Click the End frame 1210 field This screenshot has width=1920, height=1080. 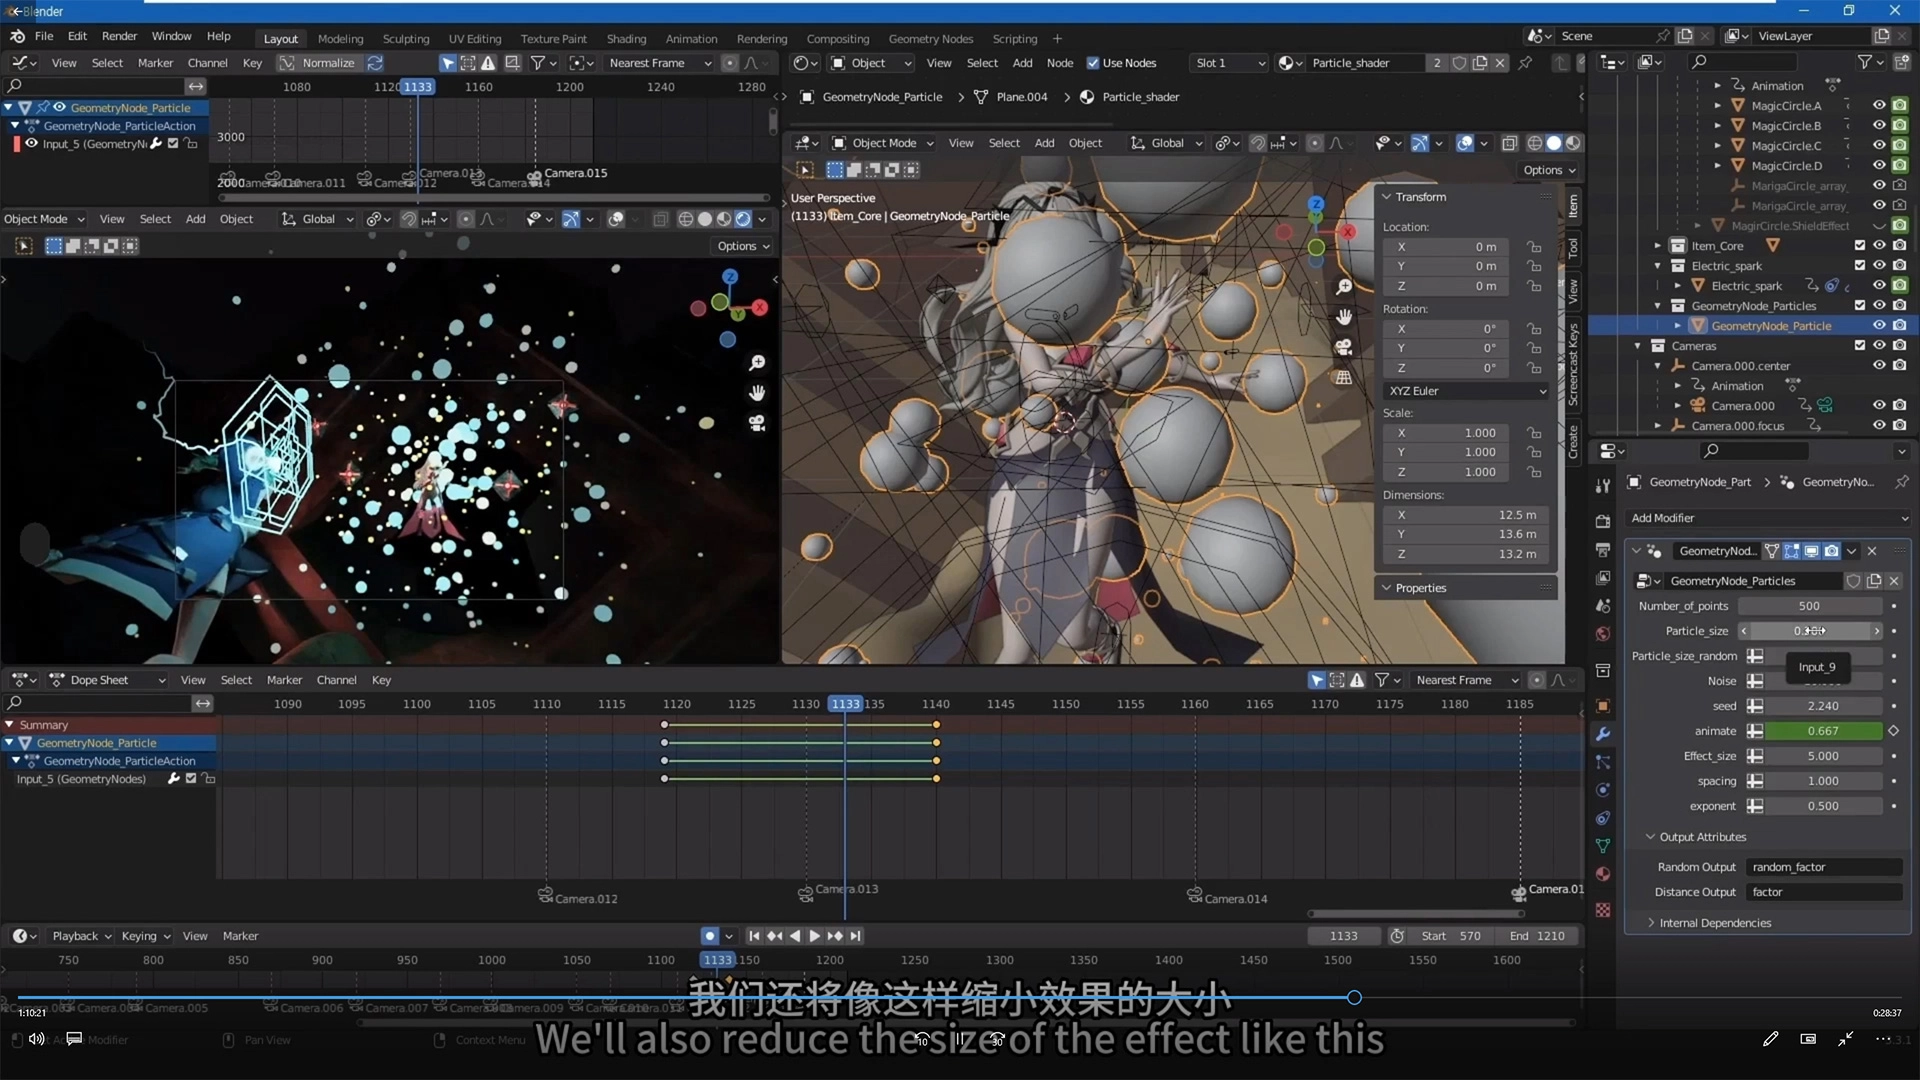pyautogui.click(x=1537, y=936)
